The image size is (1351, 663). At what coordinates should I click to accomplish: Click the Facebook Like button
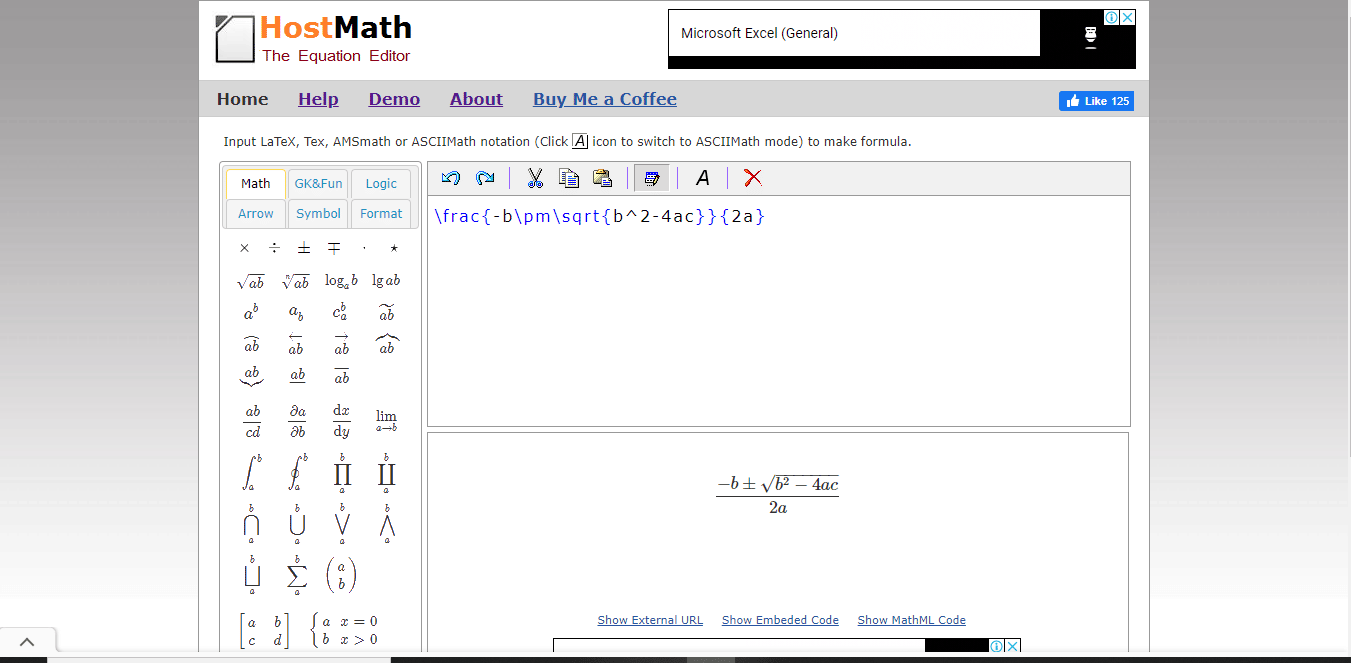1096,101
